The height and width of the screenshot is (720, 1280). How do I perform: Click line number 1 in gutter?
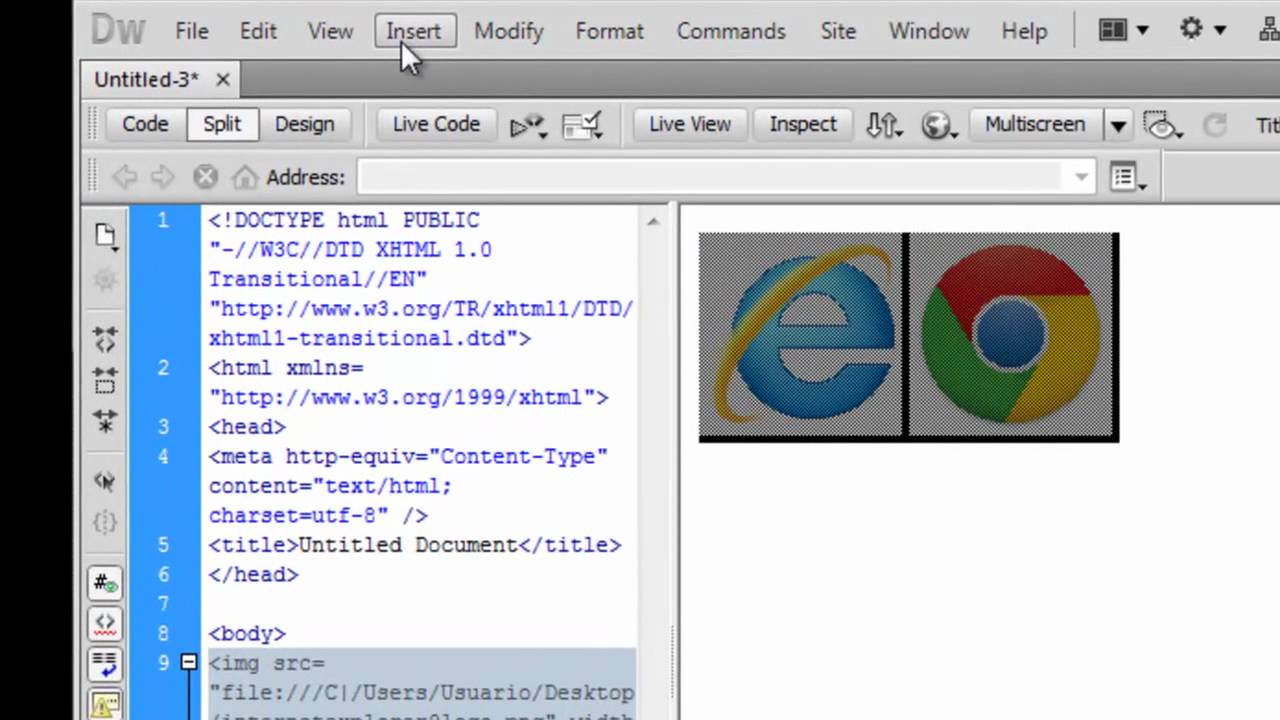(163, 220)
